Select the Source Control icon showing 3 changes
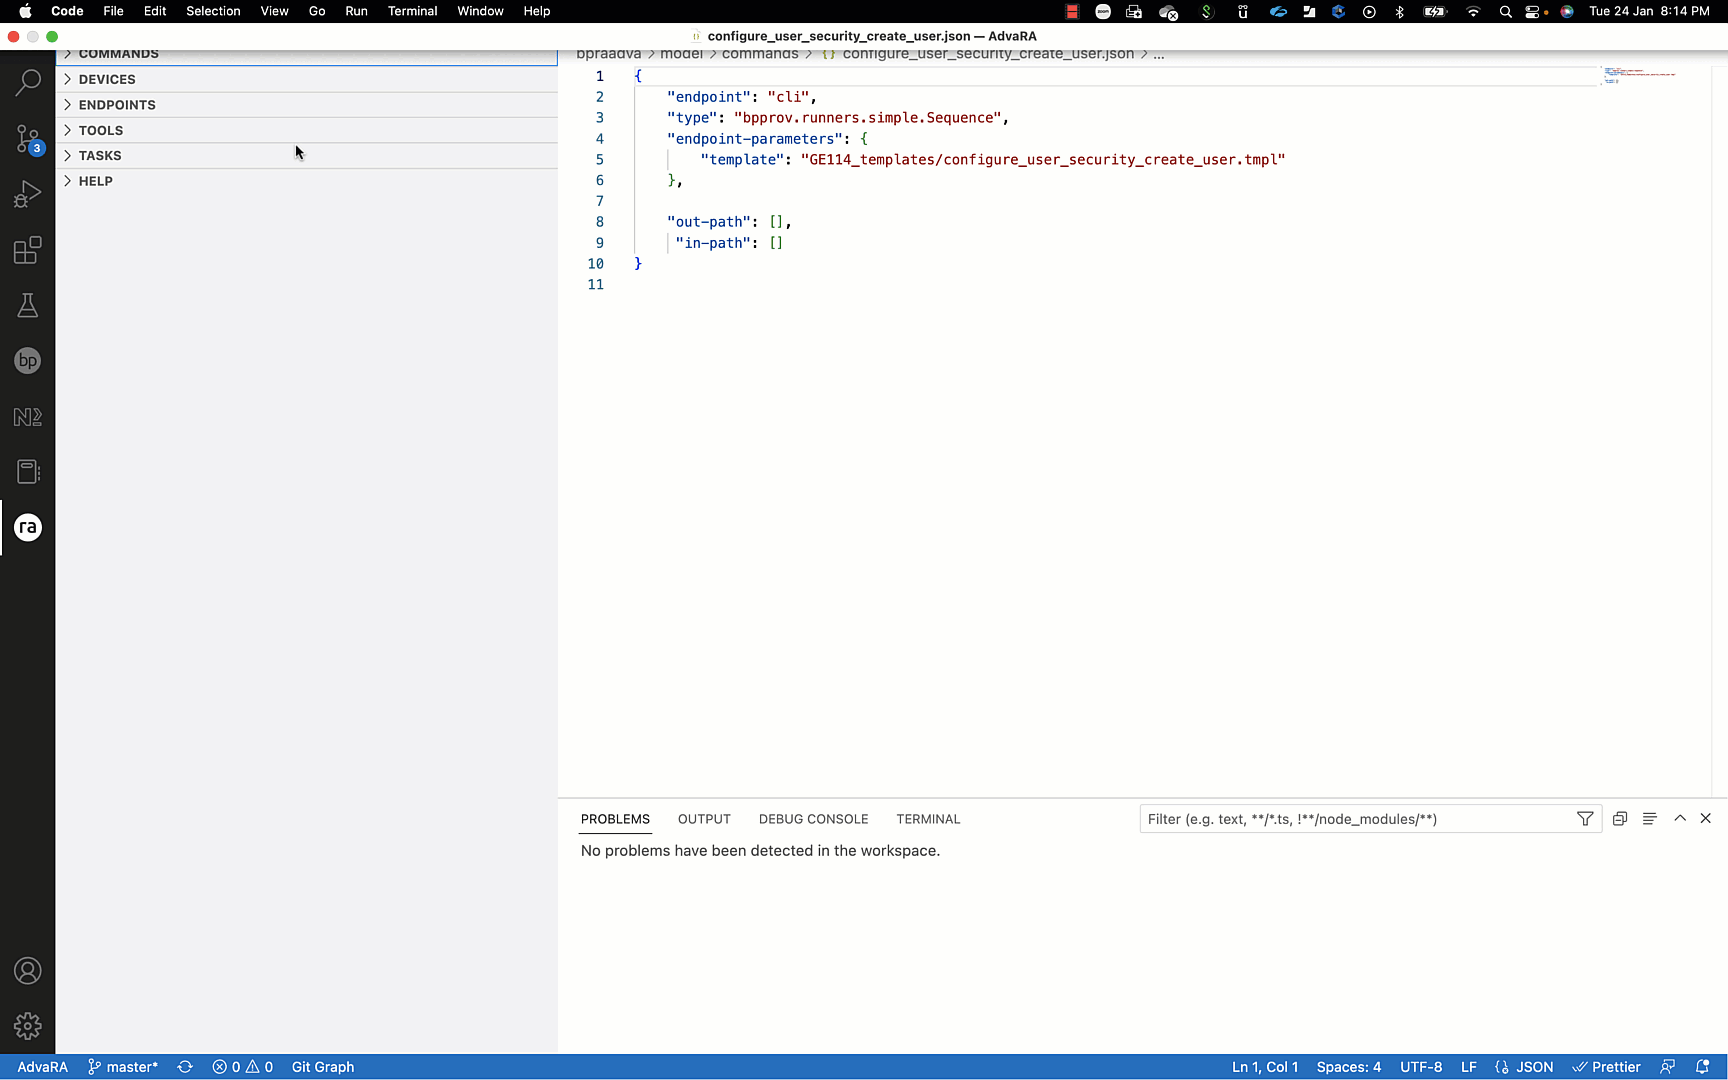 coord(27,139)
